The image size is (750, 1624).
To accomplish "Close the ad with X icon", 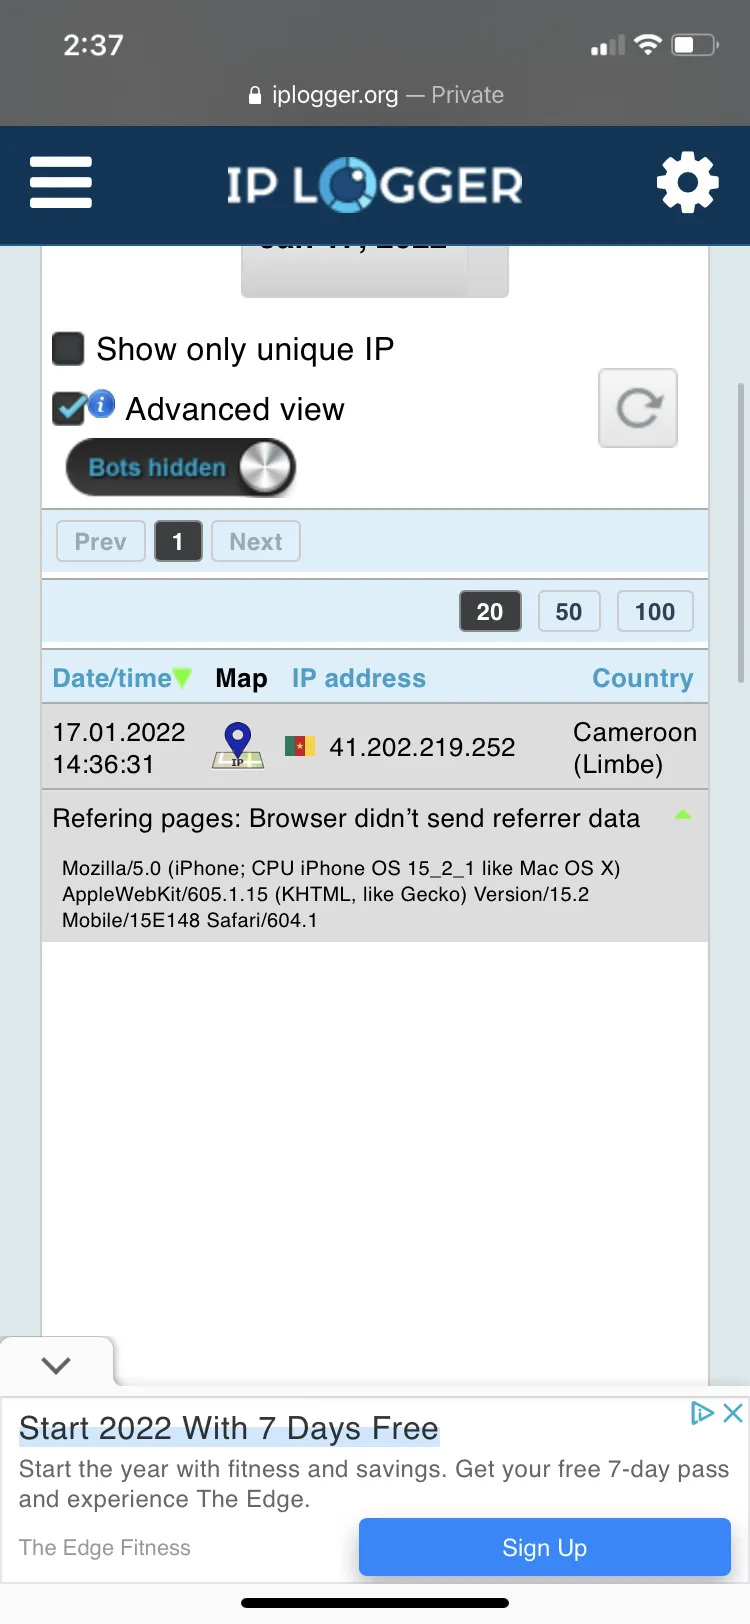I will (733, 1412).
